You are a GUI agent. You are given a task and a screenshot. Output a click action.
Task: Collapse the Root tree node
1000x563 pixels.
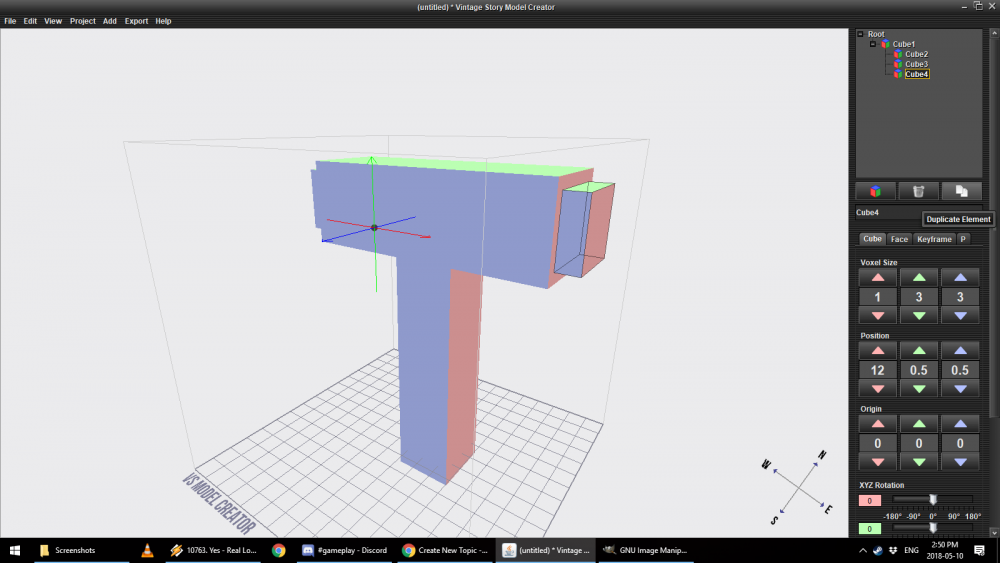pyautogui.click(x=861, y=35)
